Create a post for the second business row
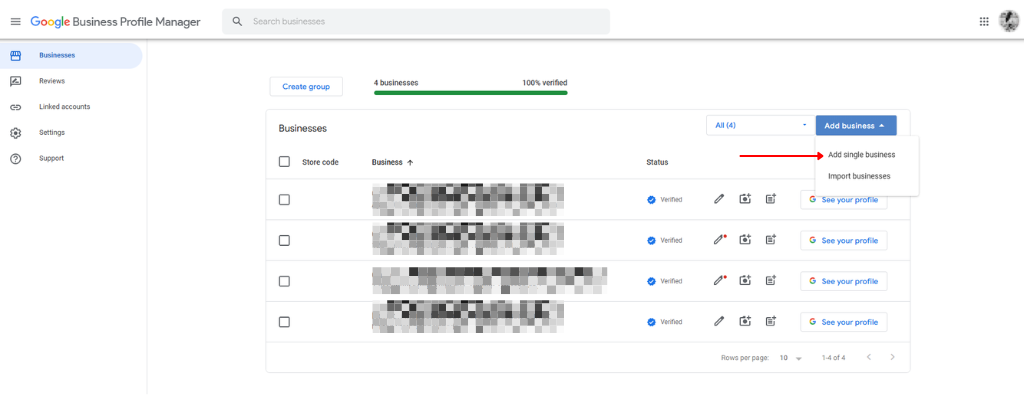 (771, 240)
